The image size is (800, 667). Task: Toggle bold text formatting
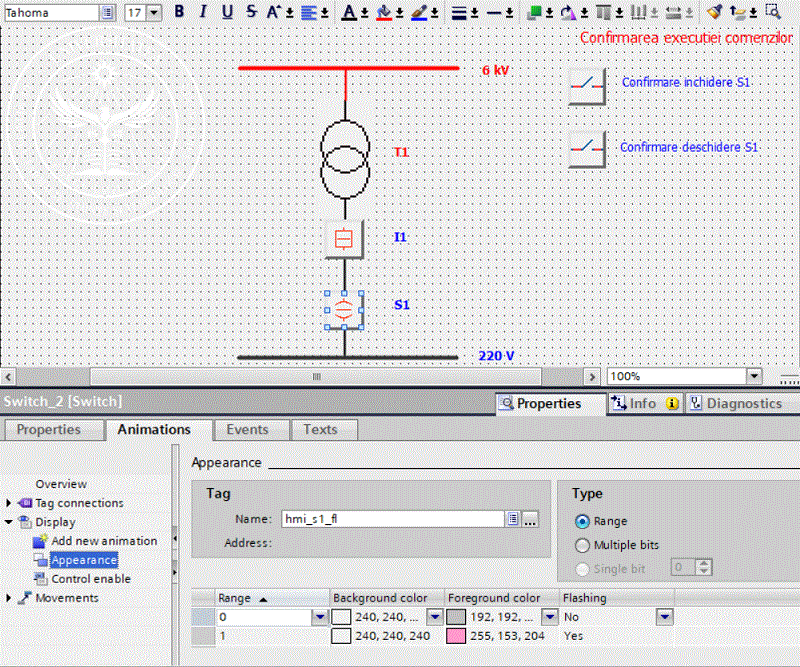(x=180, y=12)
